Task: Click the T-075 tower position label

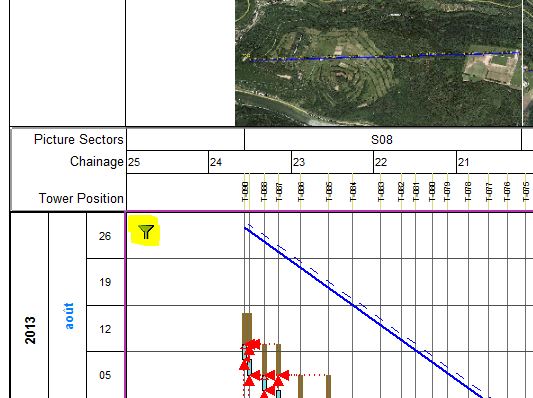Action: [526, 192]
